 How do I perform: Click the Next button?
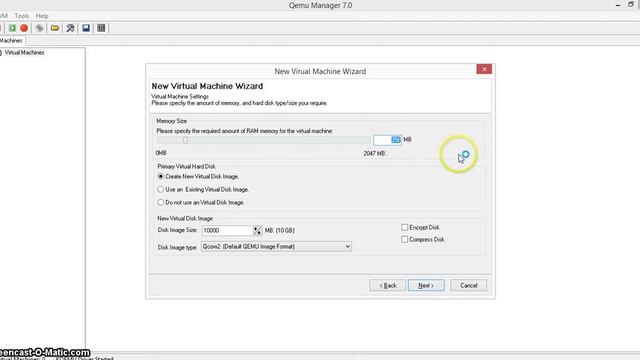click(426, 285)
